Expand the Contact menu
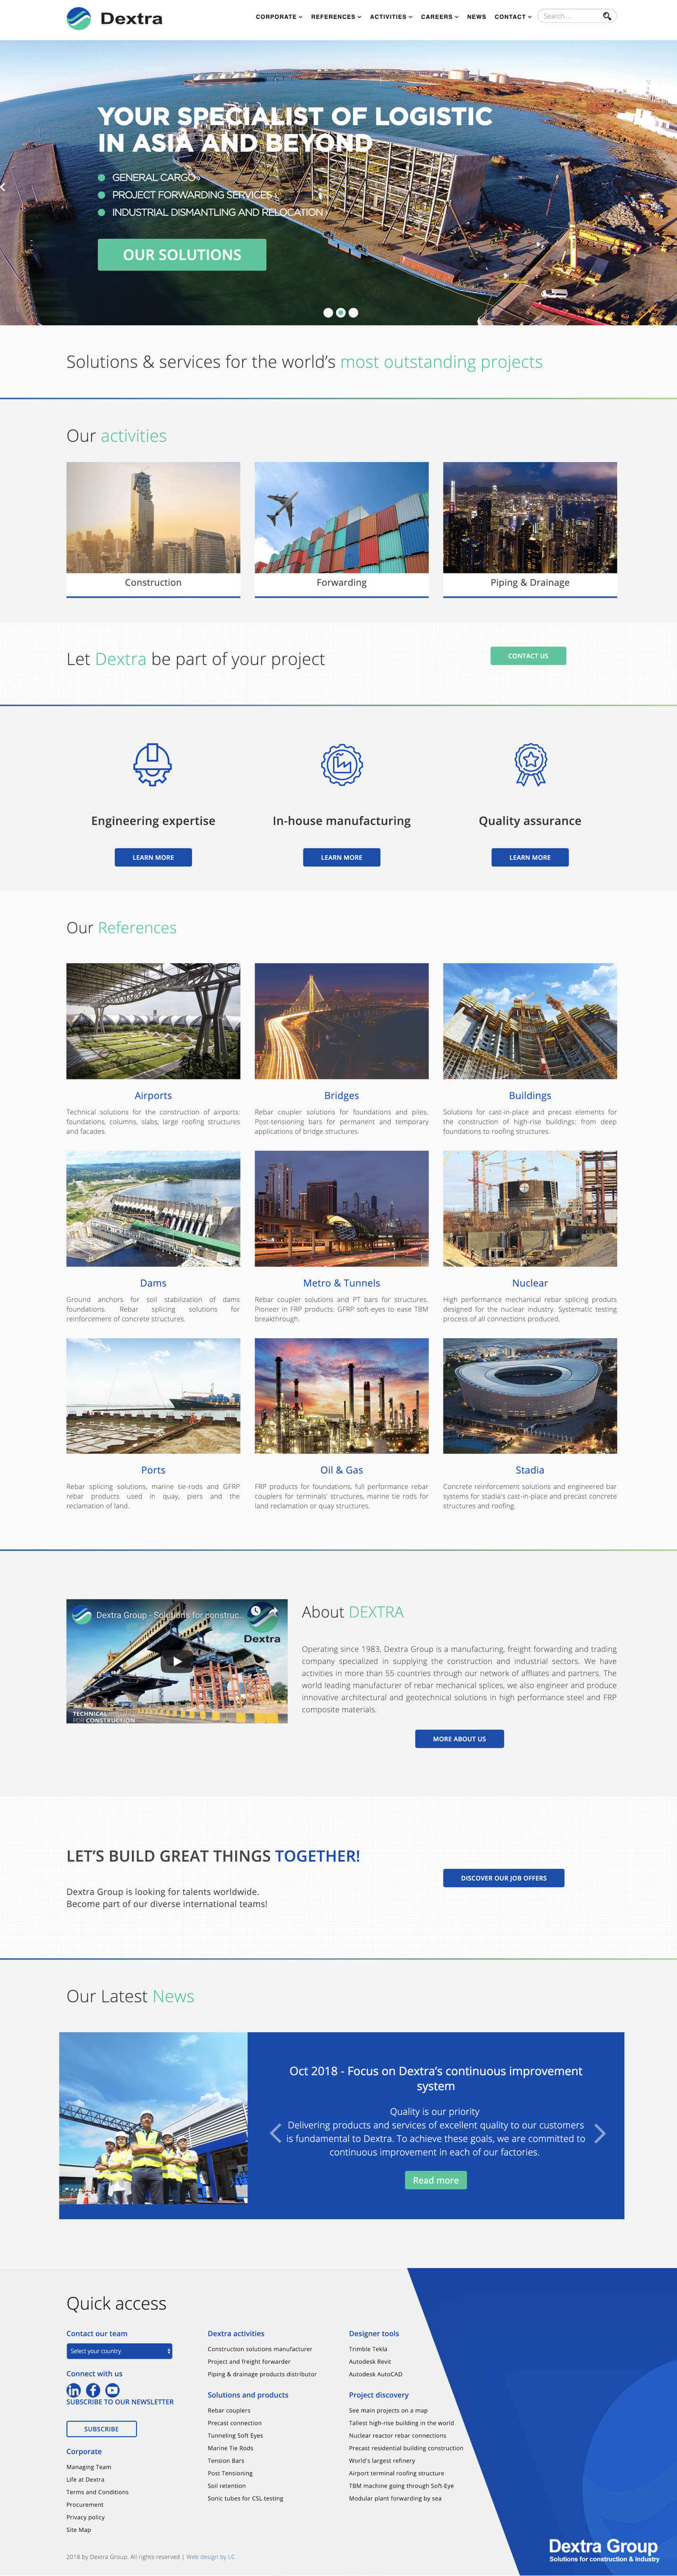677x2576 pixels. (x=513, y=17)
